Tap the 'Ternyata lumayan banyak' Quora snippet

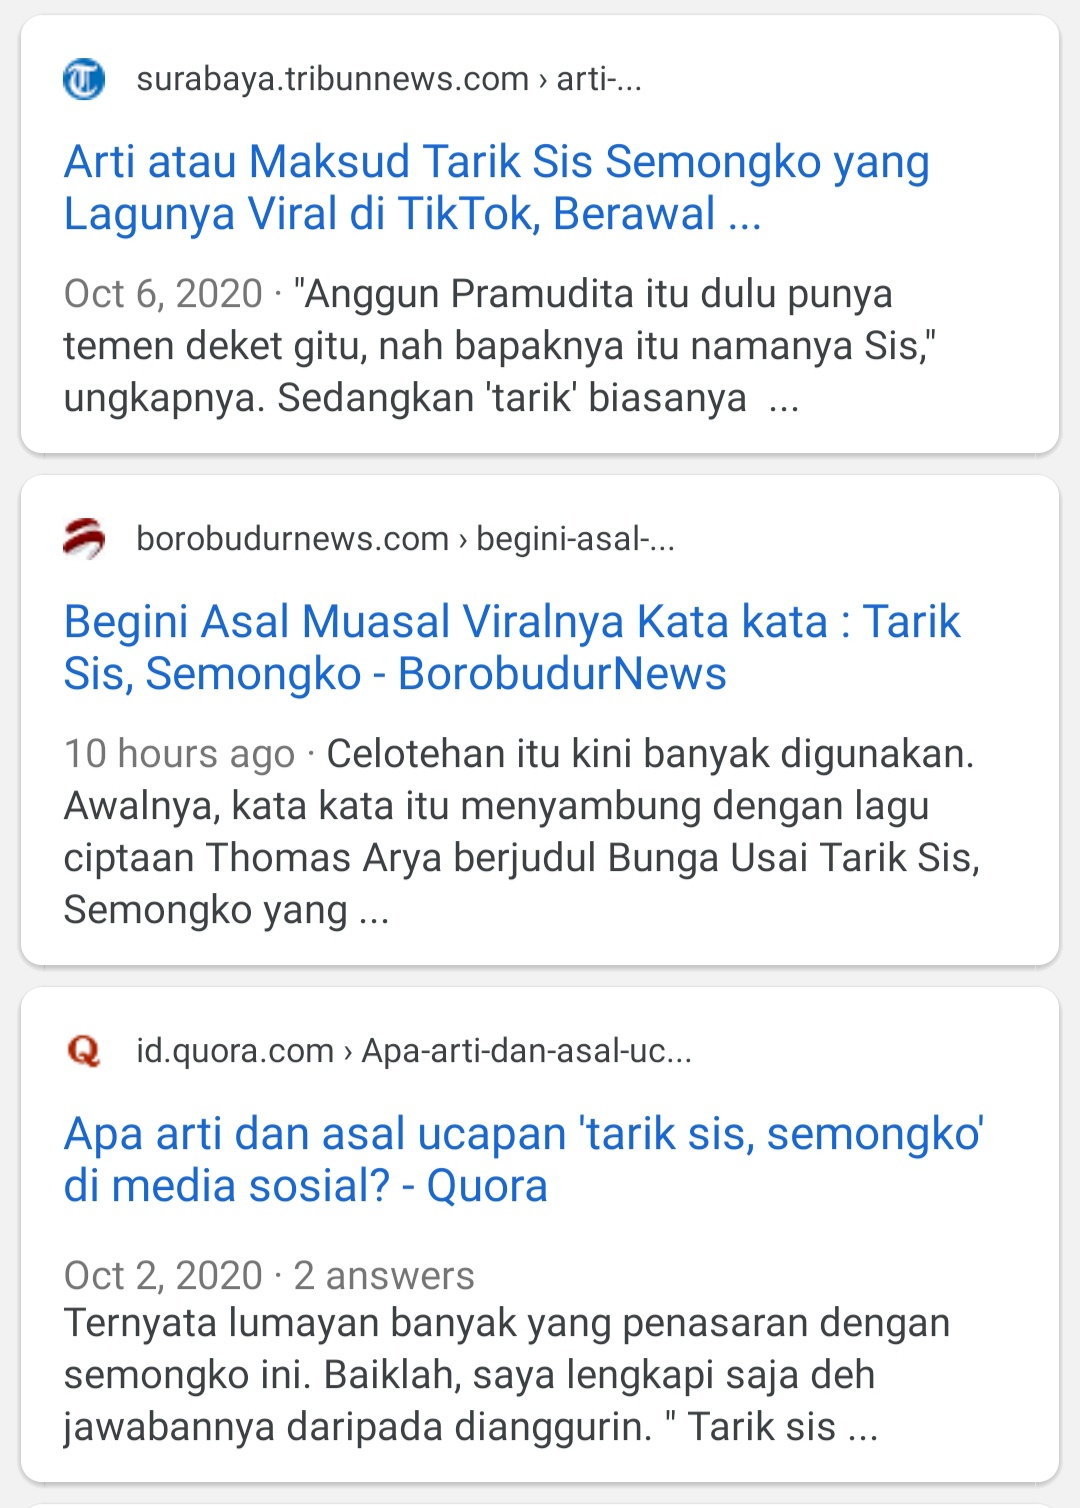click(x=507, y=1375)
